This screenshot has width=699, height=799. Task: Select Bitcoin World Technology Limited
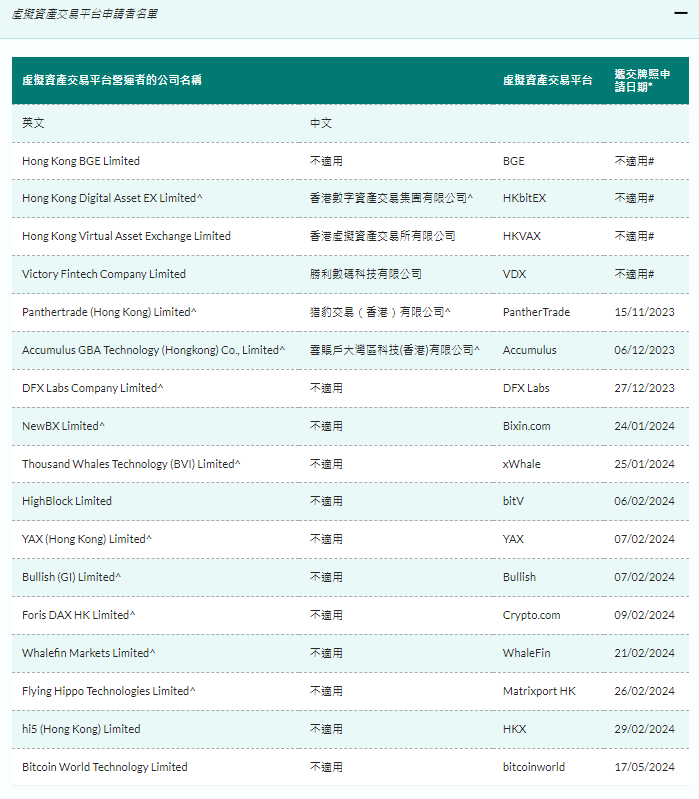pos(104,767)
